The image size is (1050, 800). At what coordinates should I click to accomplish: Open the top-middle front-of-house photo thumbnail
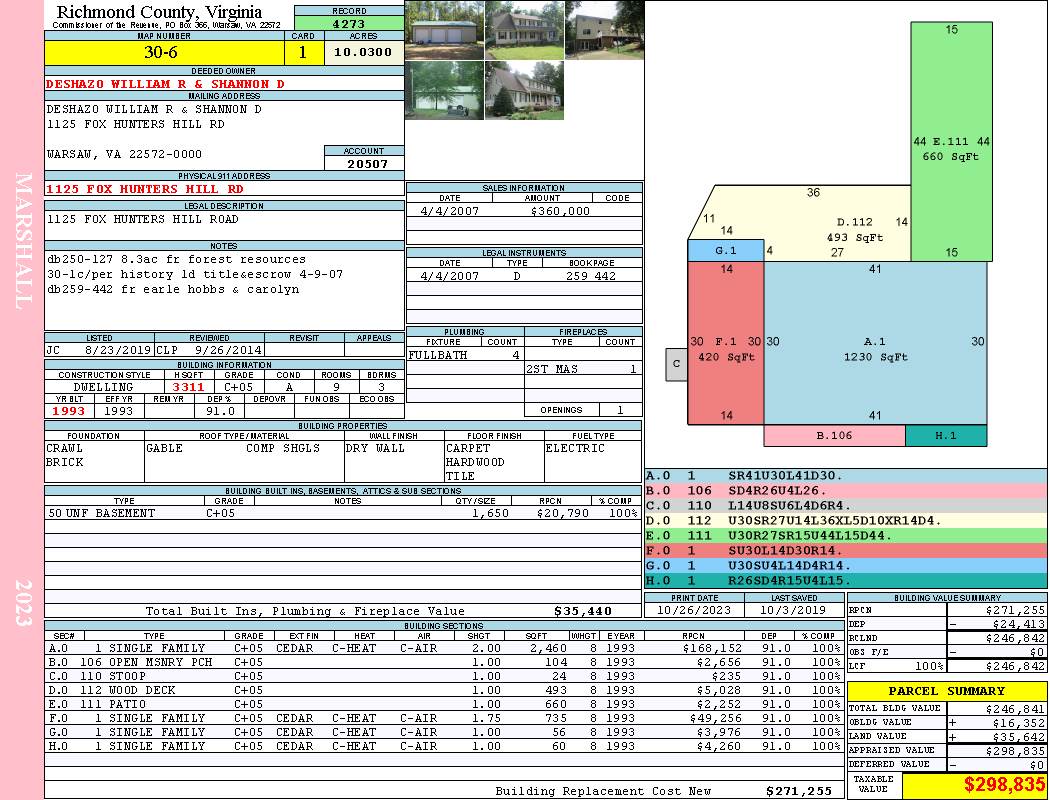524,30
